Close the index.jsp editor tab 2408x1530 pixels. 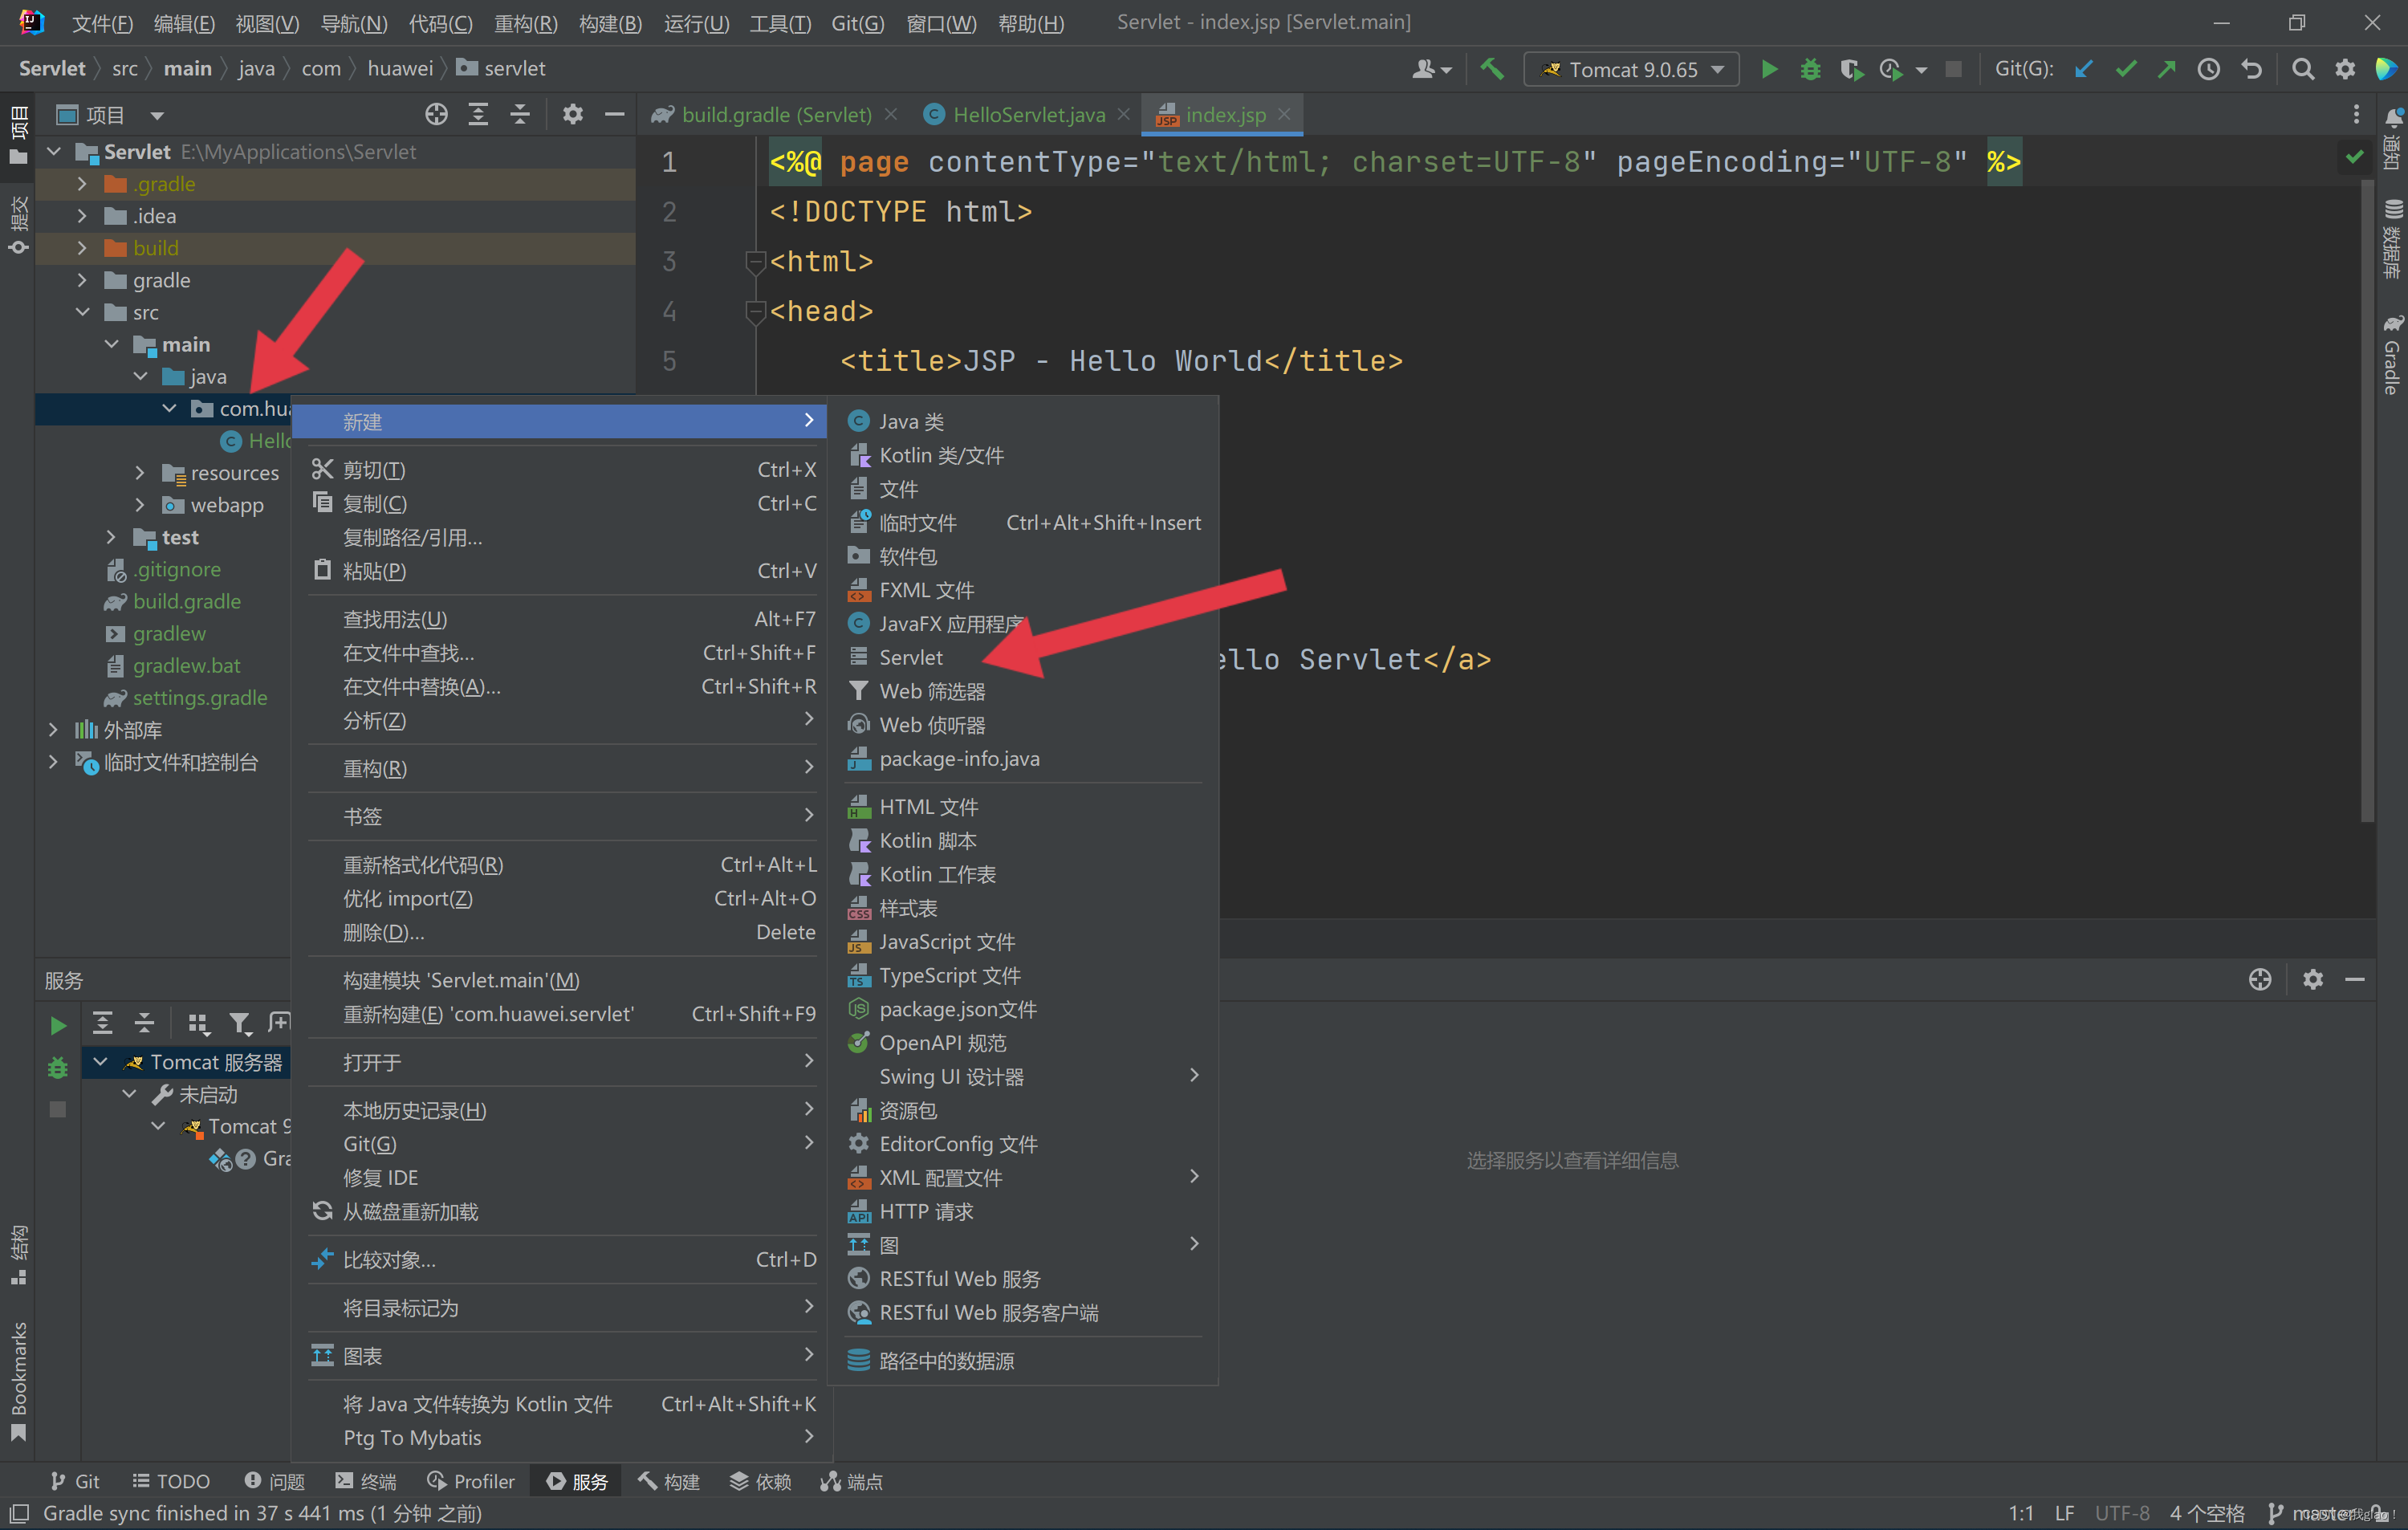pos(1284,114)
